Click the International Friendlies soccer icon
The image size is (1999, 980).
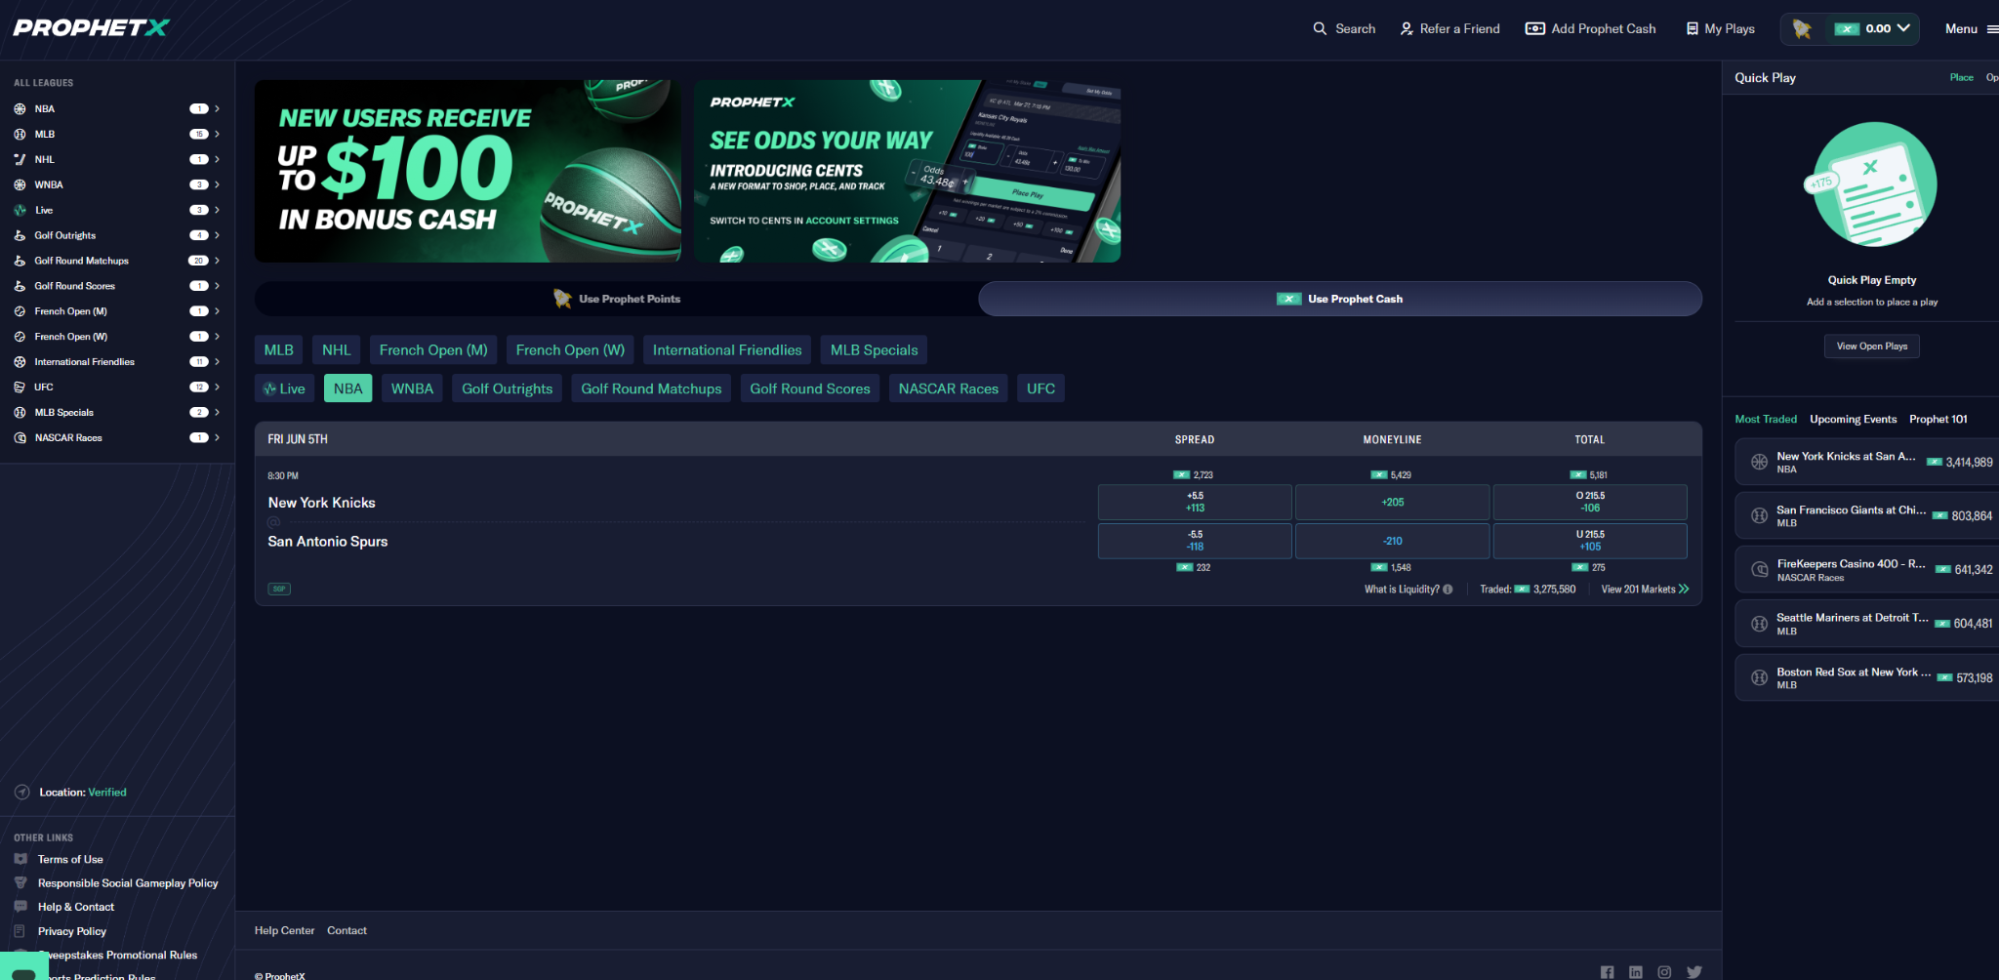pyautogui.click(x=20, y=362)
